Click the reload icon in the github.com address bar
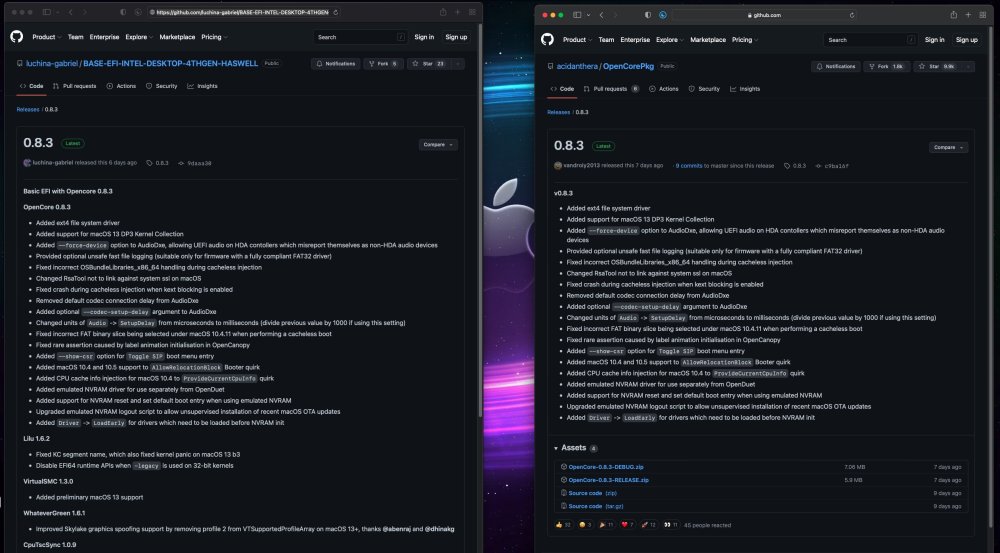The image size is (1000, 553). click(x=851, y=15)
